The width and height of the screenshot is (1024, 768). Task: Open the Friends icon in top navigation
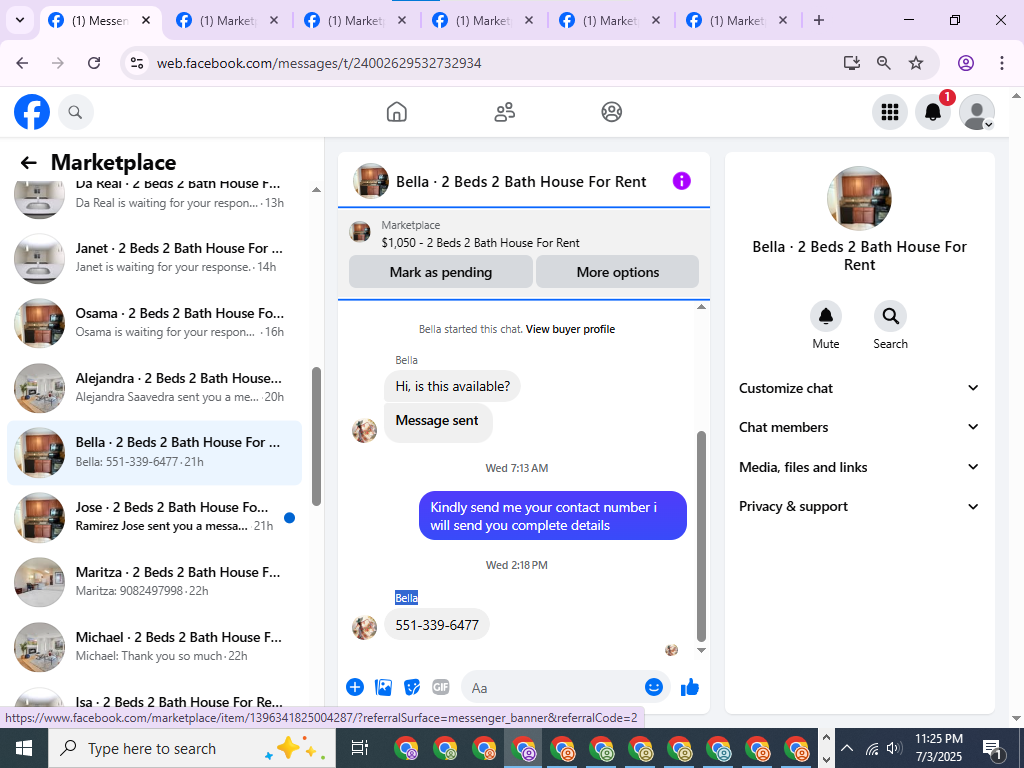504,112
